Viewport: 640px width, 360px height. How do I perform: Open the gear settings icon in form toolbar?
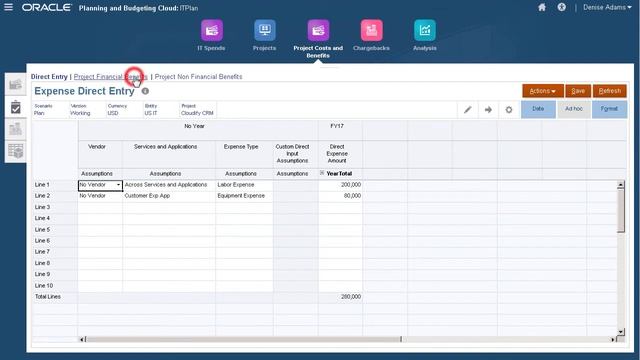click(x=509, y=109)
